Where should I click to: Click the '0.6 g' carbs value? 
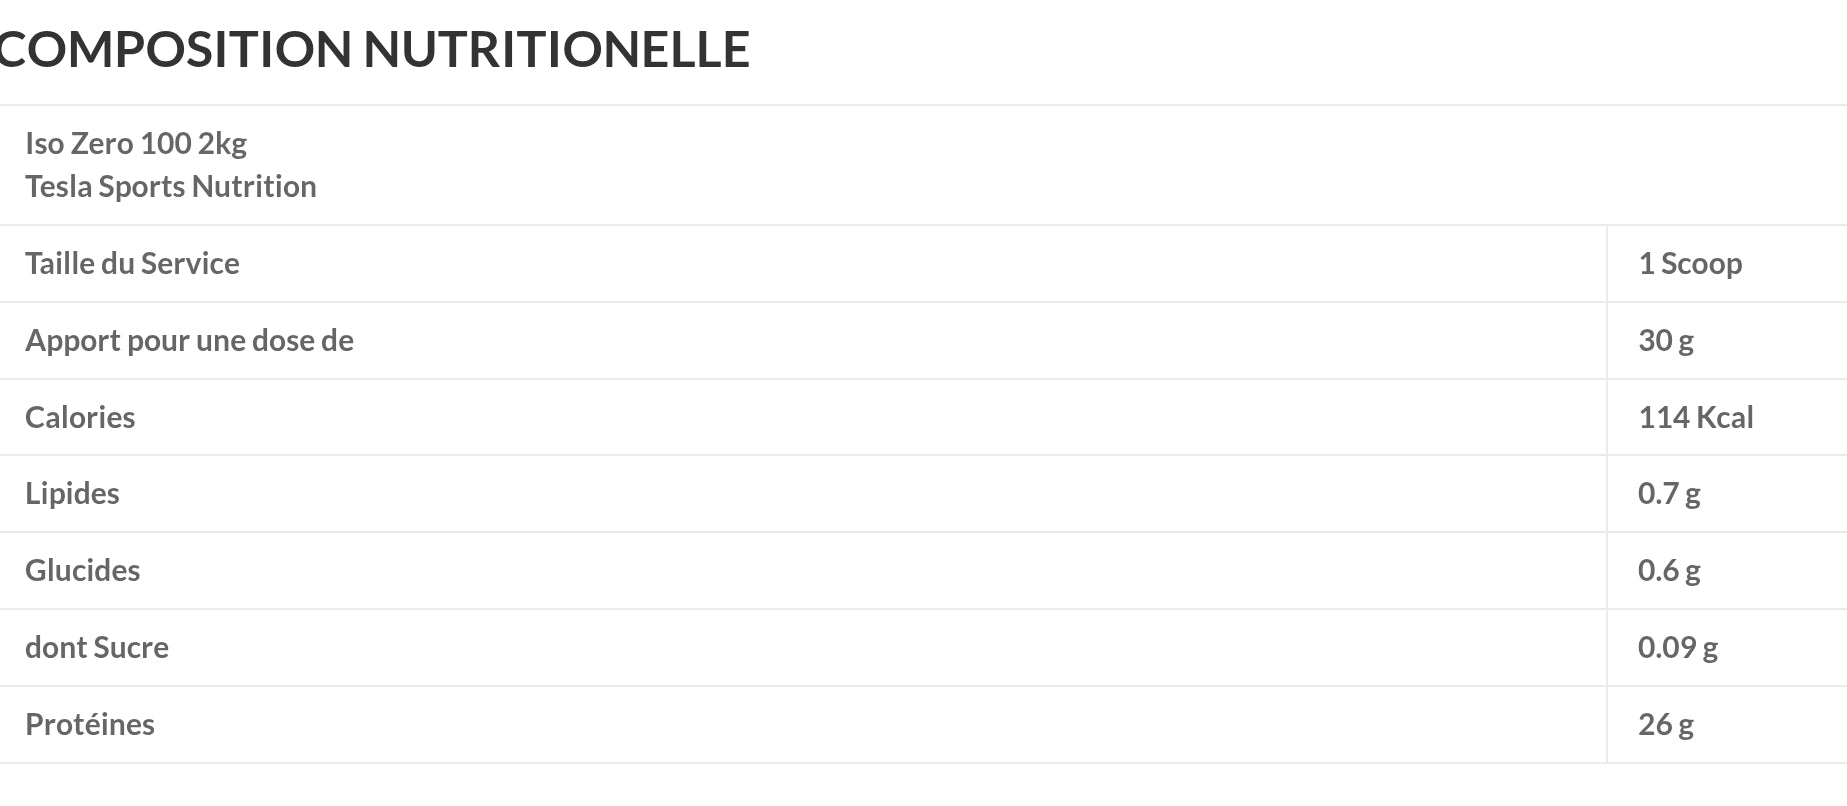[1668, 571]
